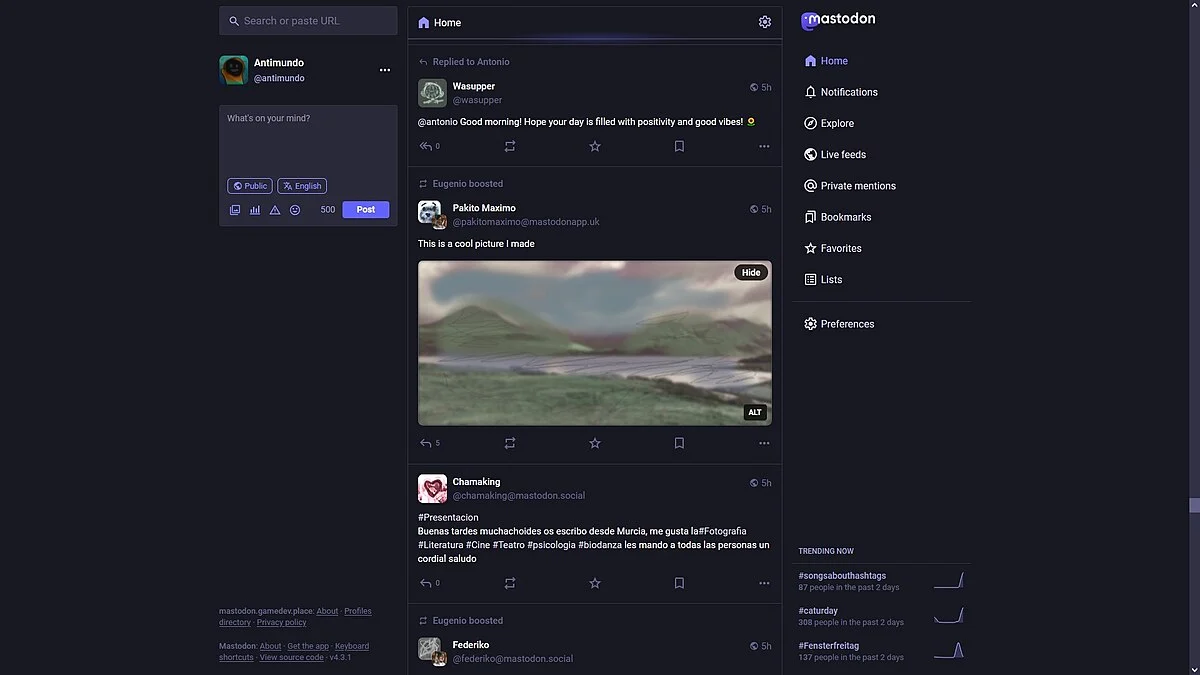Open Home column settings icon
This screenshot has height=675, width=1200.
click(765, 22)
